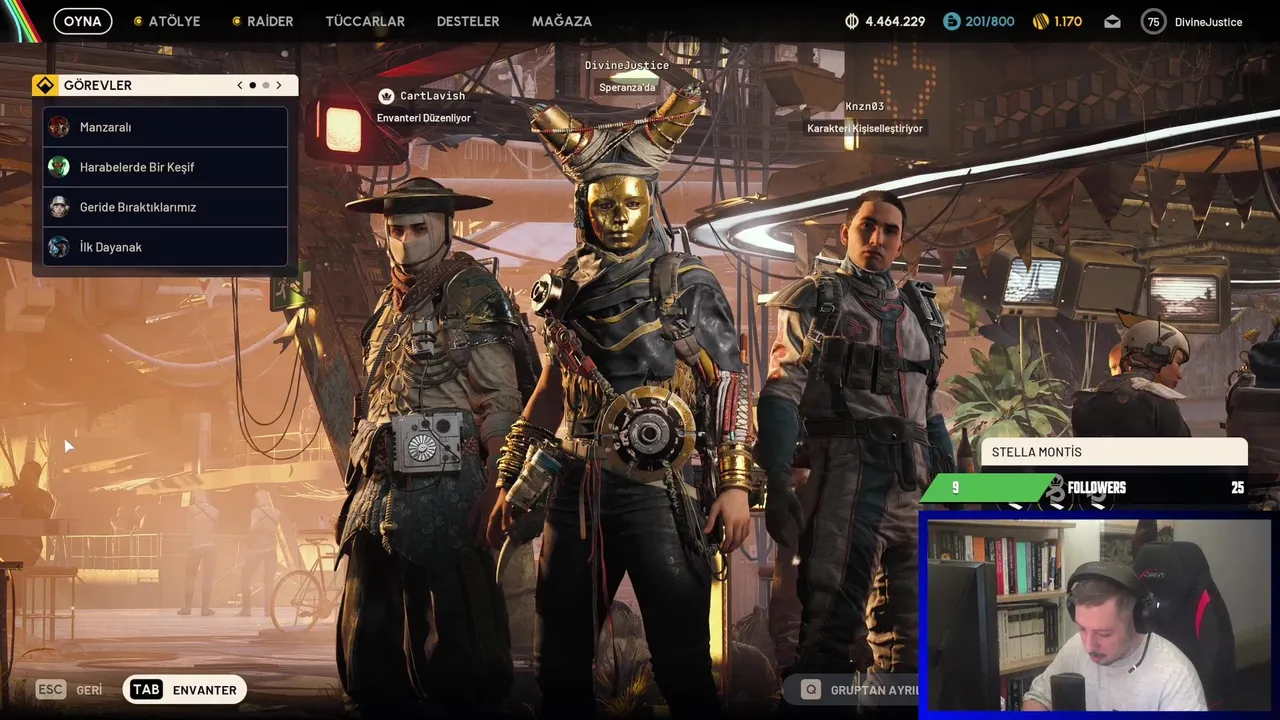Click the Manzaralı quest giver portrait
The width and height of the screenshot is (1280, 720).
(x=59, y=127)
